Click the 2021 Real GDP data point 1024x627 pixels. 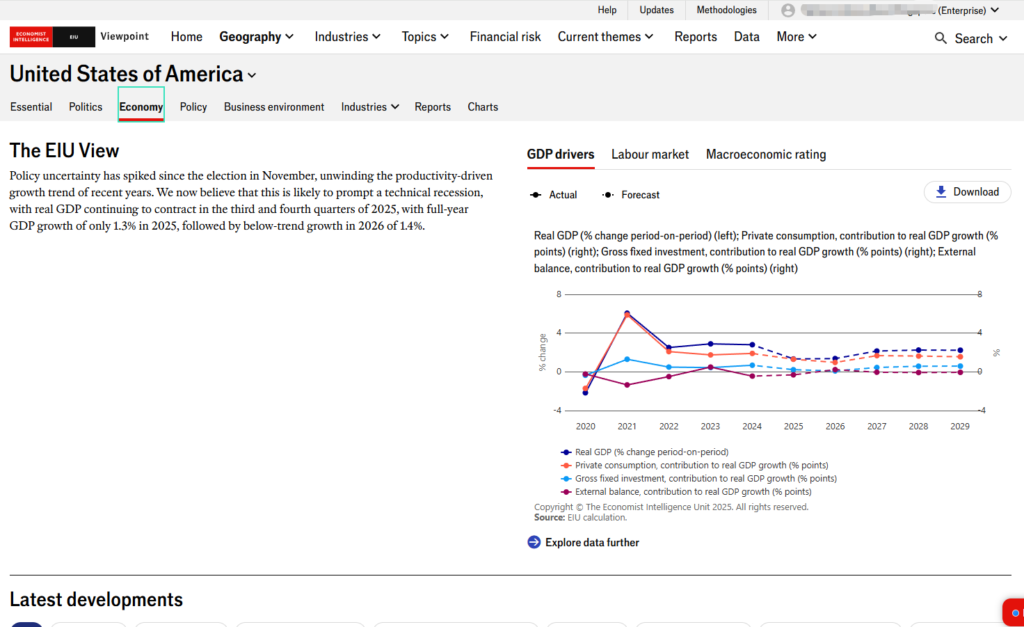coord(627,313)
